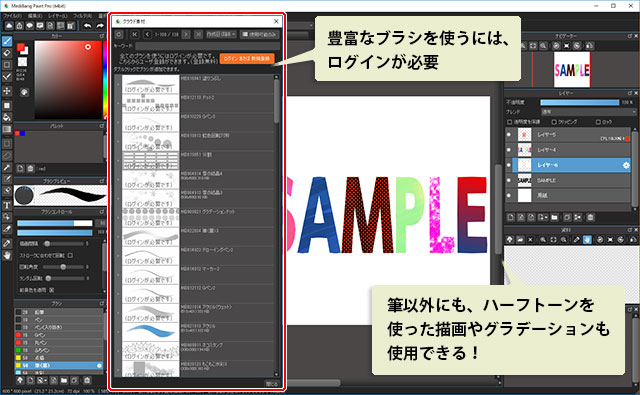
Task: Click the Undo arrow in toolbar
Action: pyautogui.click(x=87, y=26)
